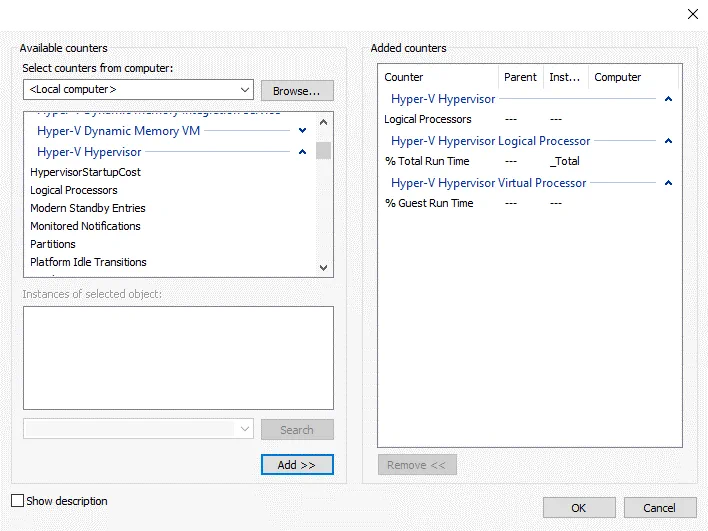Select % Total Run Time added counter
Image resolution: width=708 pixels, height=531 pixels.
427,161
